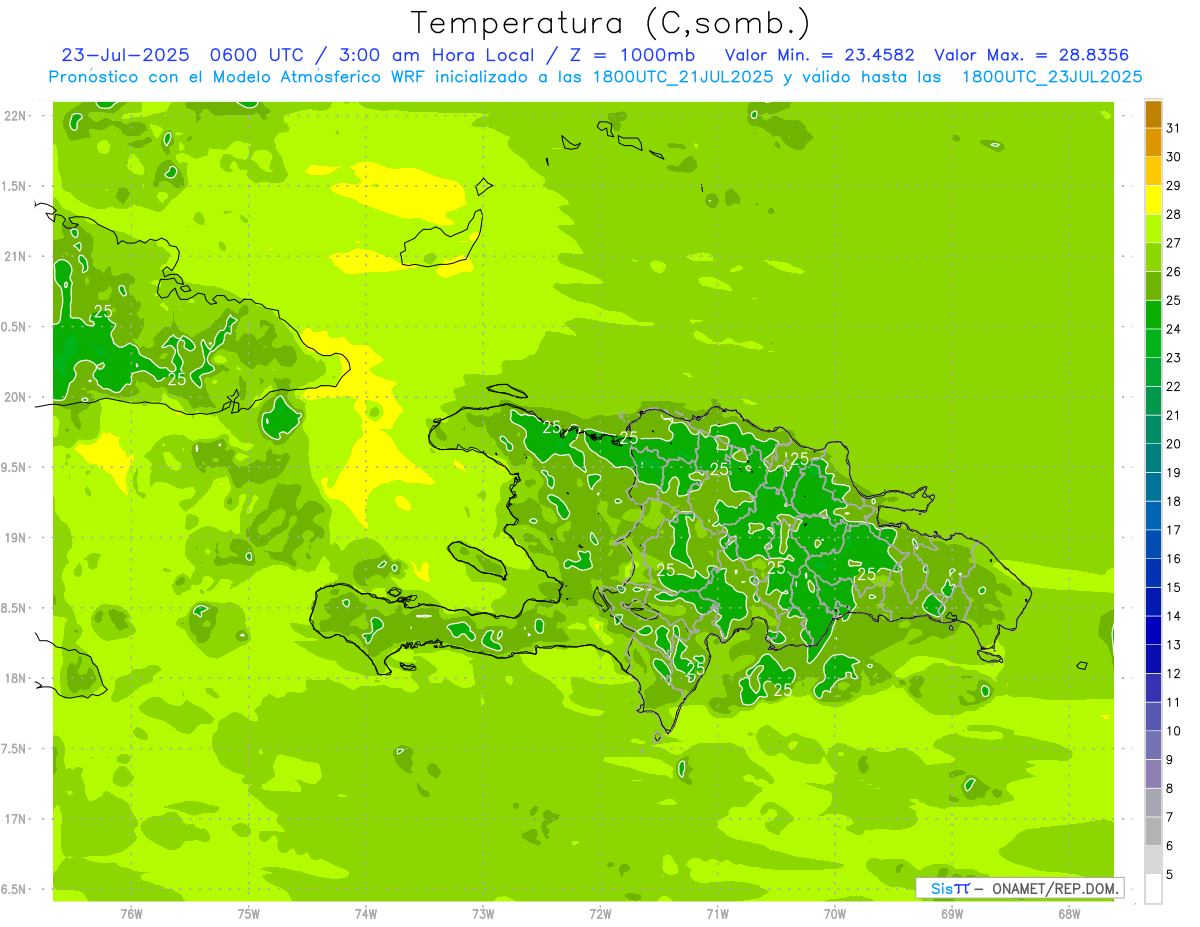Click the legend label "22"

1173,387
